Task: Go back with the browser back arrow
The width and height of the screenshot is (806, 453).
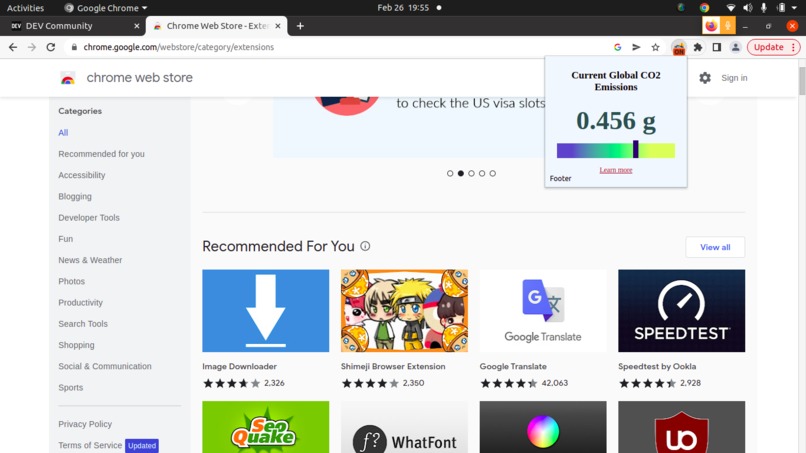Action: (x=13, y=47)
